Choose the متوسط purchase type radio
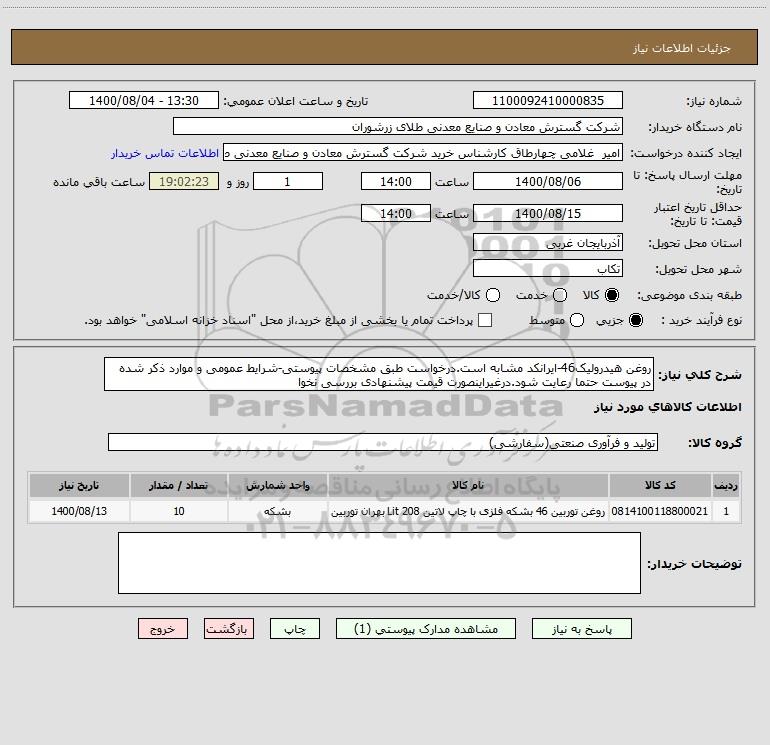Image resolution: width=770 pixels, height=745 pixels. coord(577,321)
